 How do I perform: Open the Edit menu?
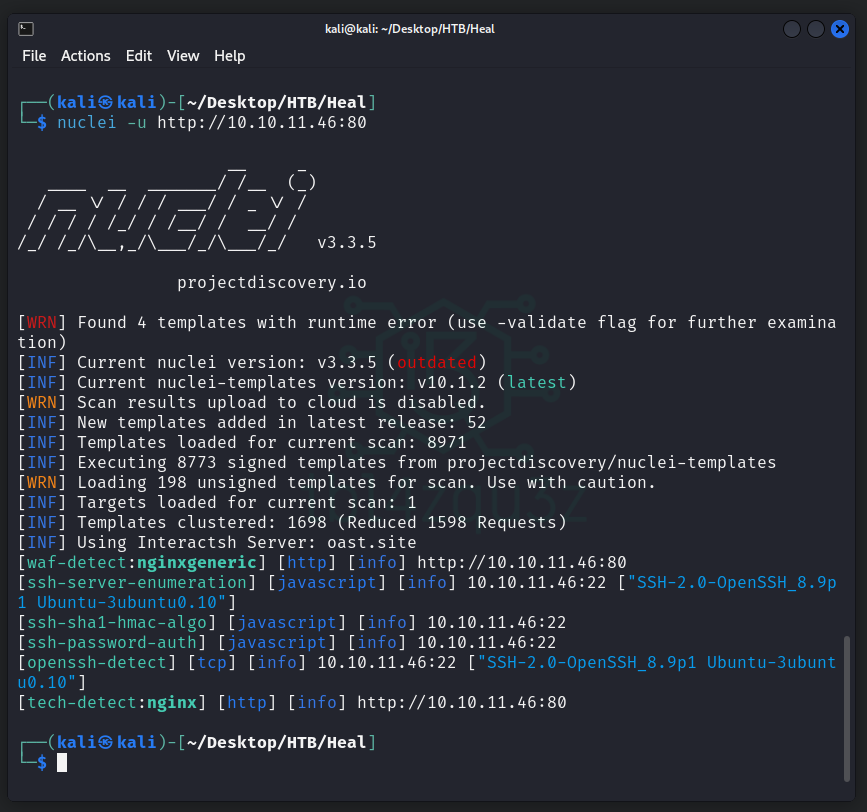(139, 56)
